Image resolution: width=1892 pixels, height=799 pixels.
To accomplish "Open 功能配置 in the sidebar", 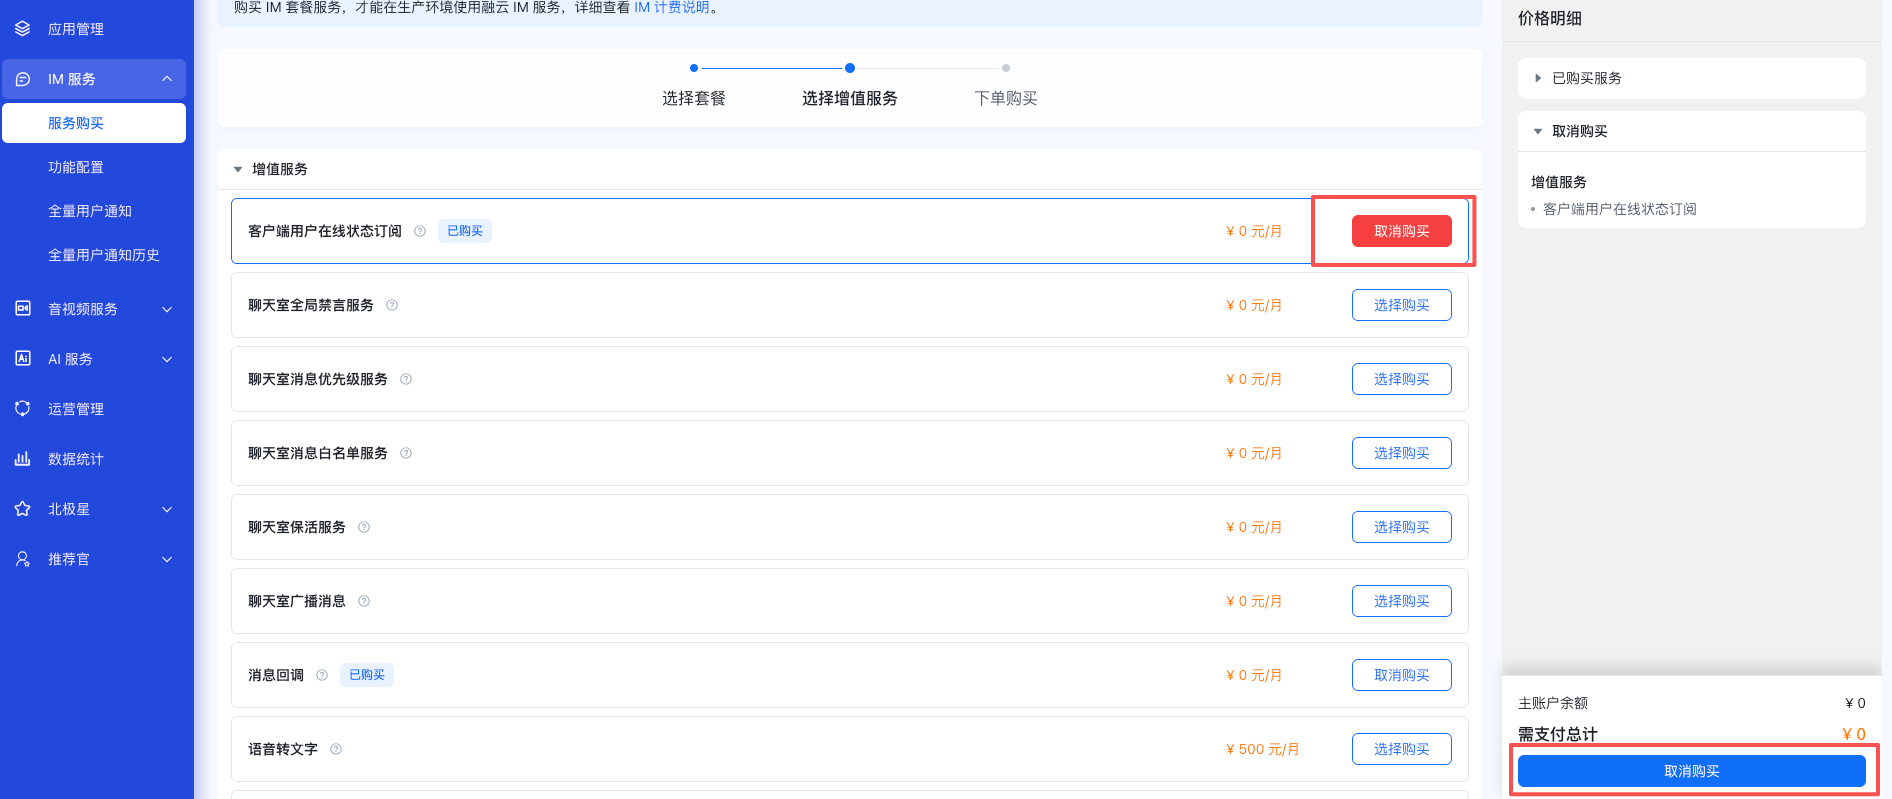I will tap(76, 167).
